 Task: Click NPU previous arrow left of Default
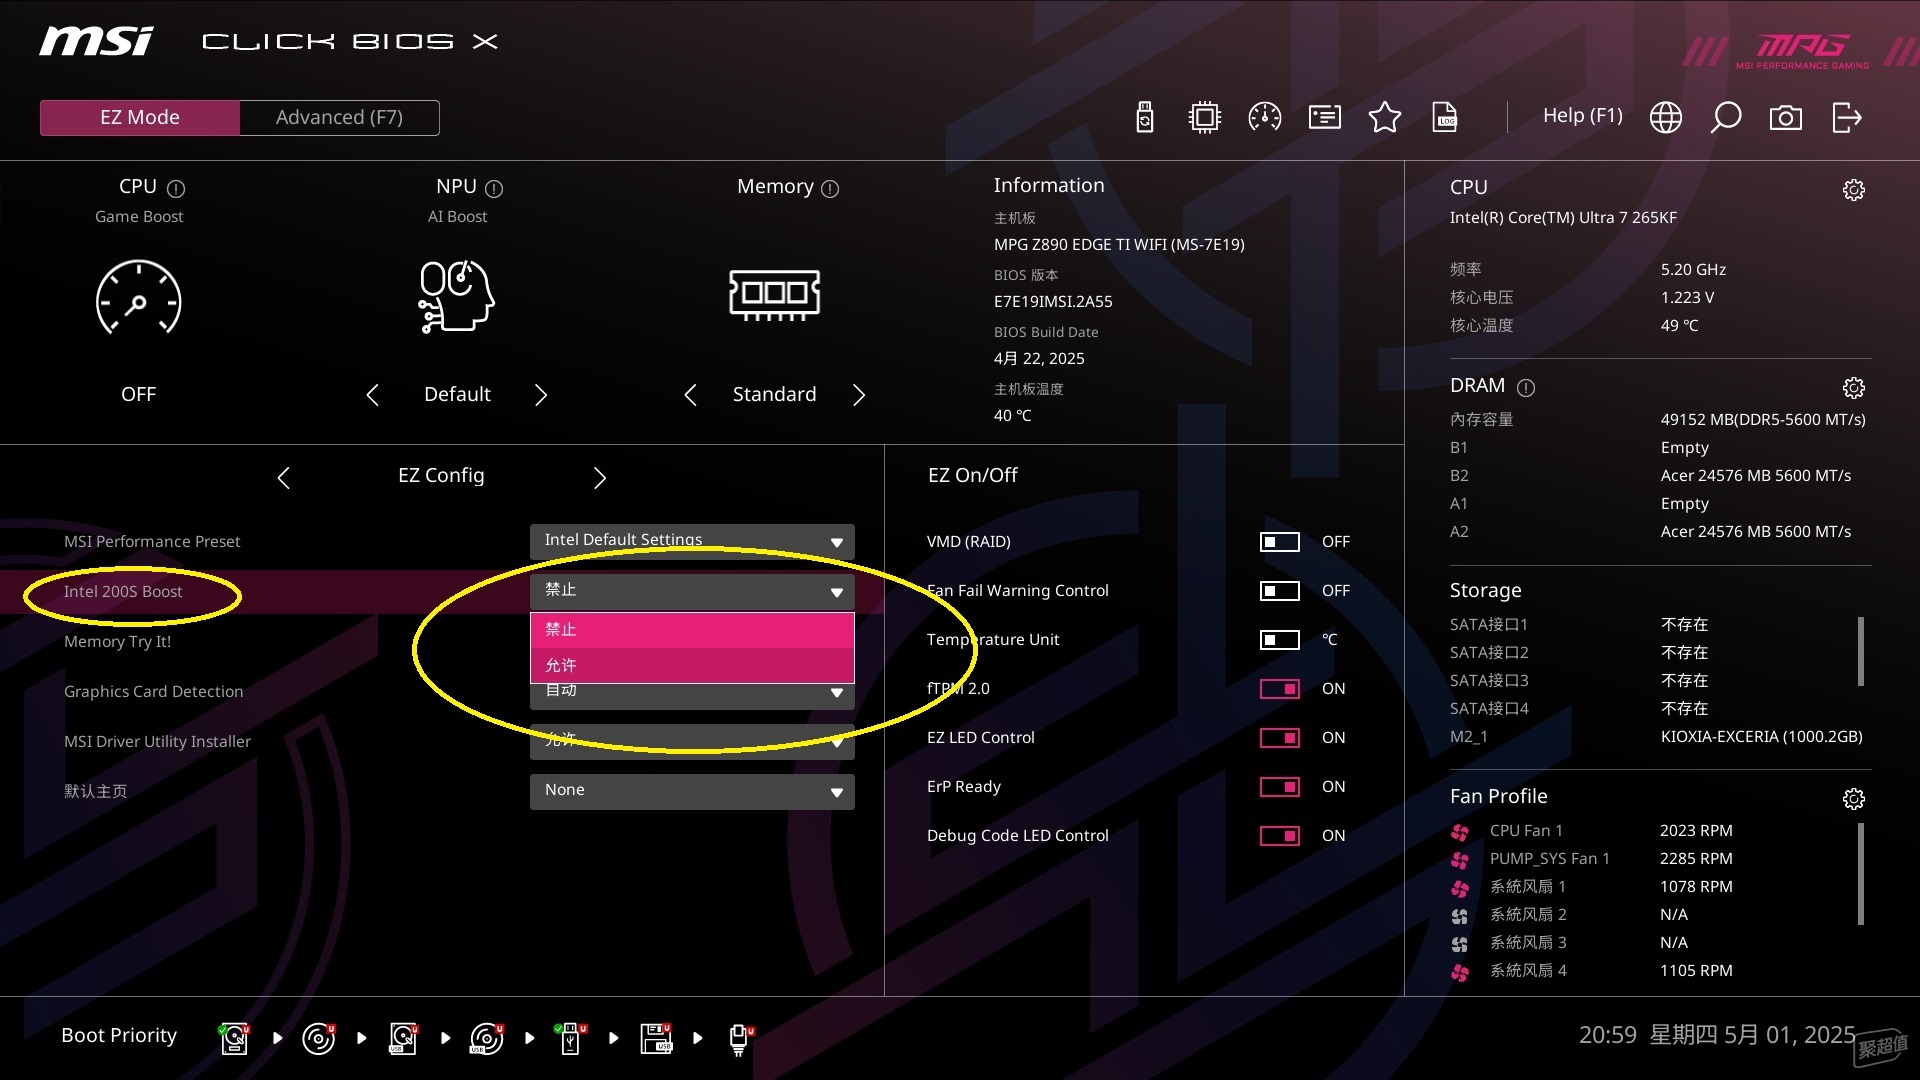pos(373,395)
